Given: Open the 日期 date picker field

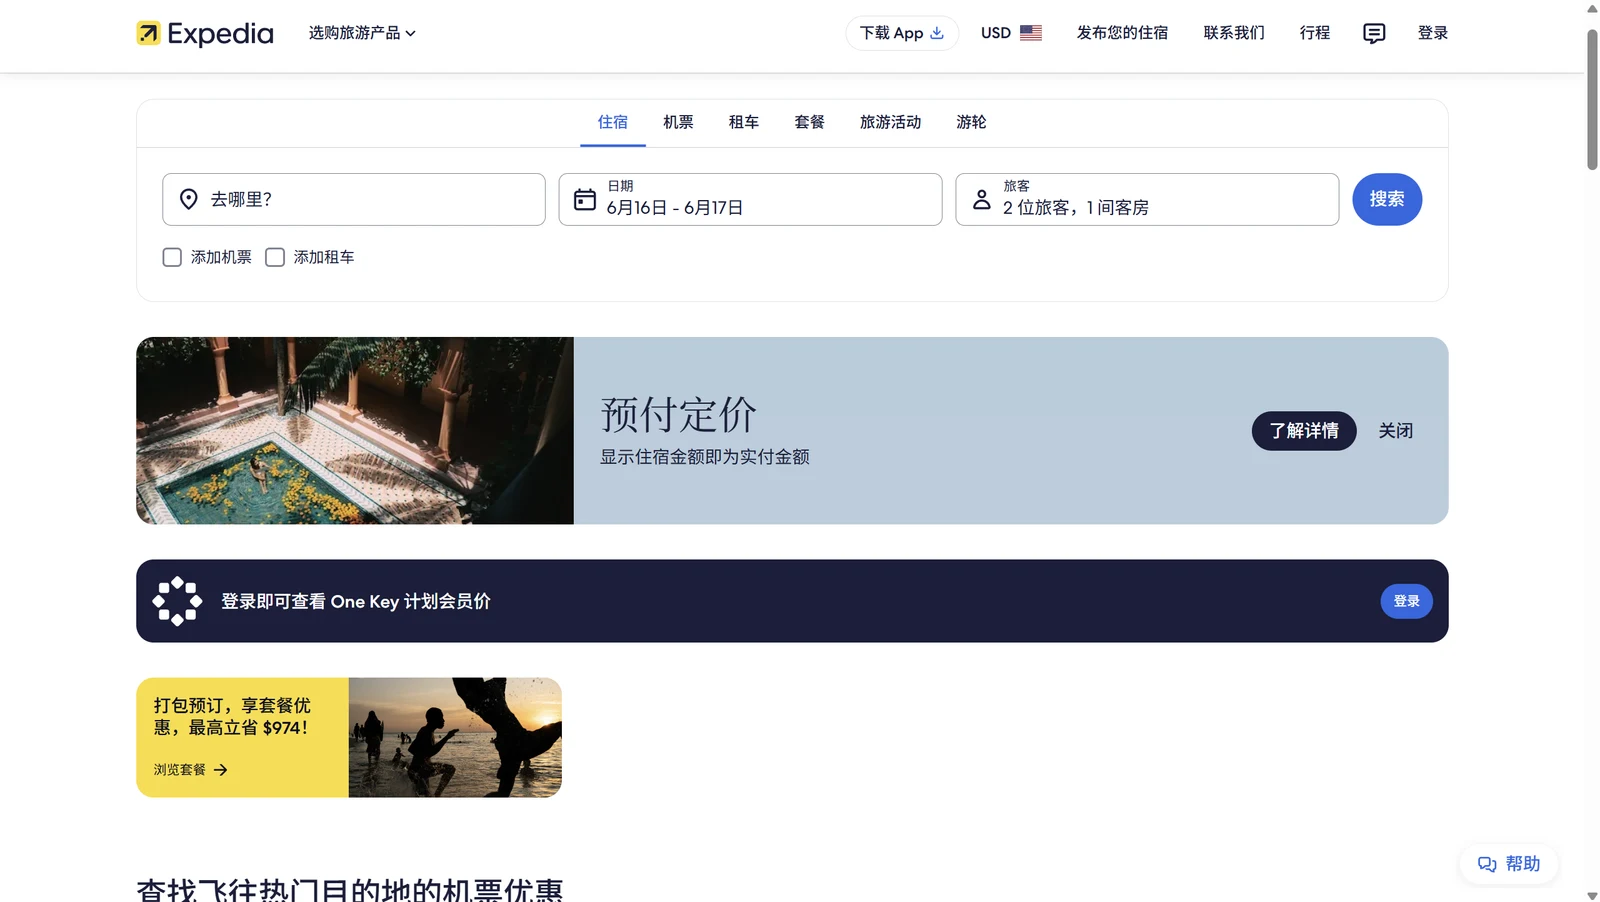Looking at the screenshot, I should [750, 199].
